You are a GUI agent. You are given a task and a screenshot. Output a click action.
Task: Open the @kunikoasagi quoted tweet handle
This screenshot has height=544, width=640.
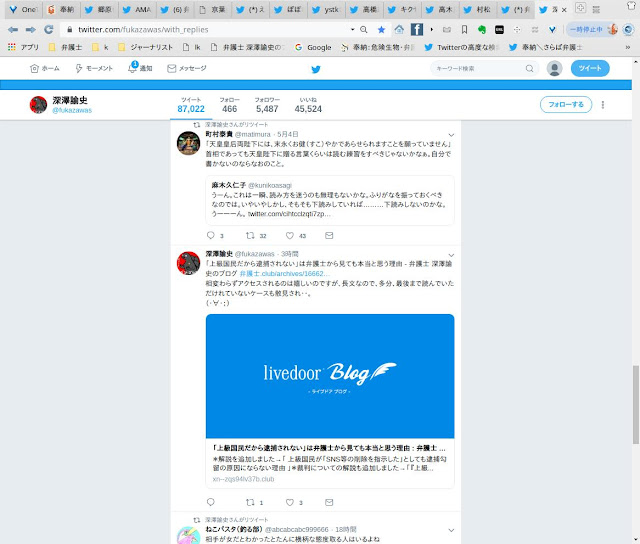tap(270, 185)
